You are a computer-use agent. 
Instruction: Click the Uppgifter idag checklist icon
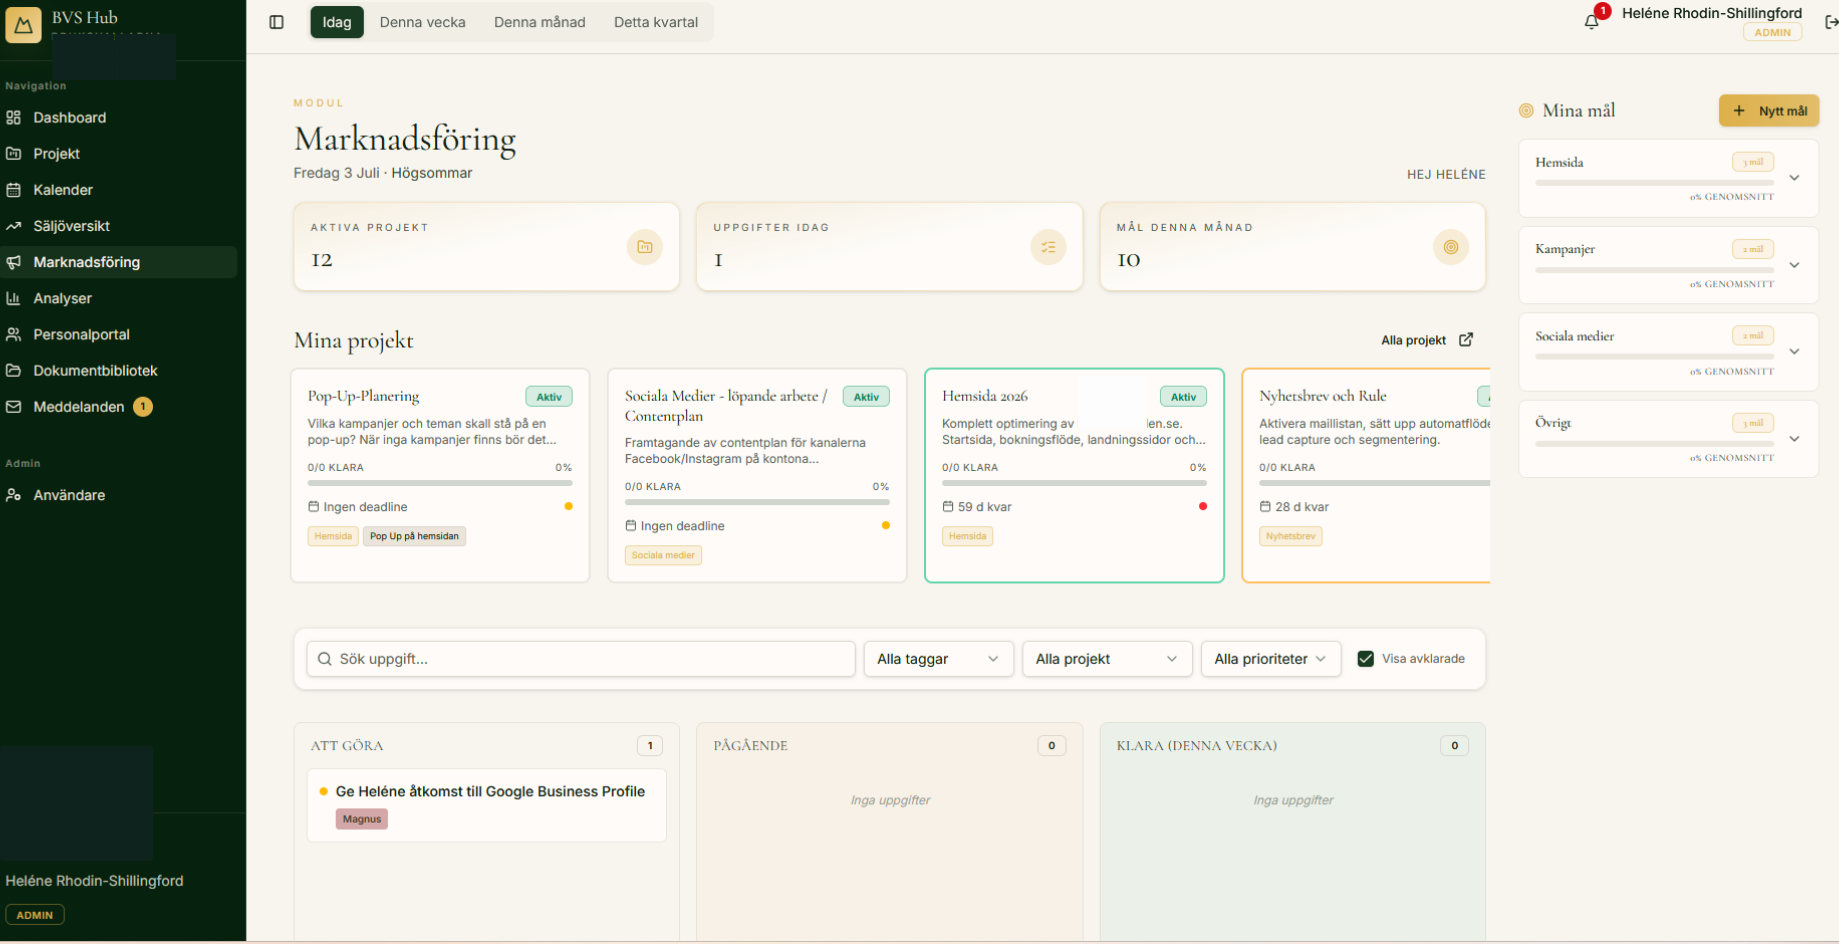1048,247
